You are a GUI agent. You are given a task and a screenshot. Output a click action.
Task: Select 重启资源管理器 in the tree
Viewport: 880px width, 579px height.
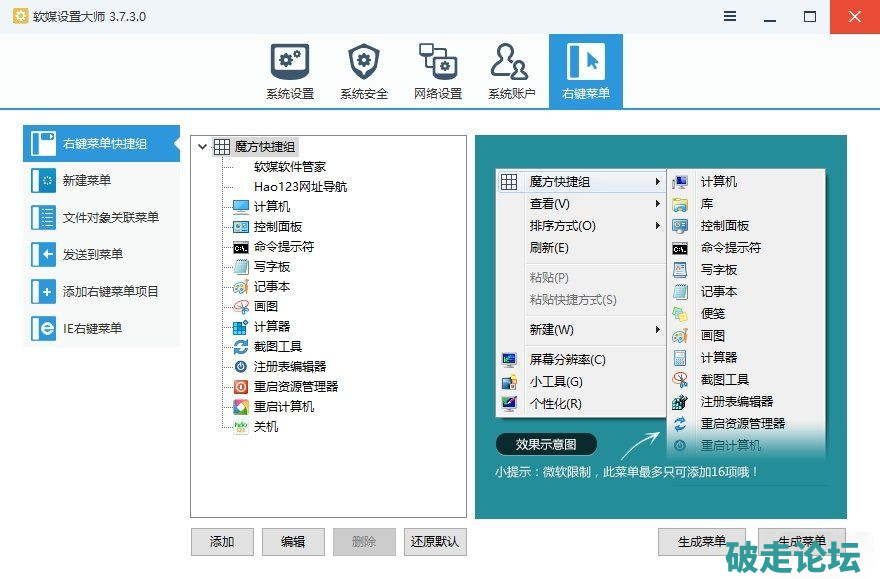click(x=295, y=387)
